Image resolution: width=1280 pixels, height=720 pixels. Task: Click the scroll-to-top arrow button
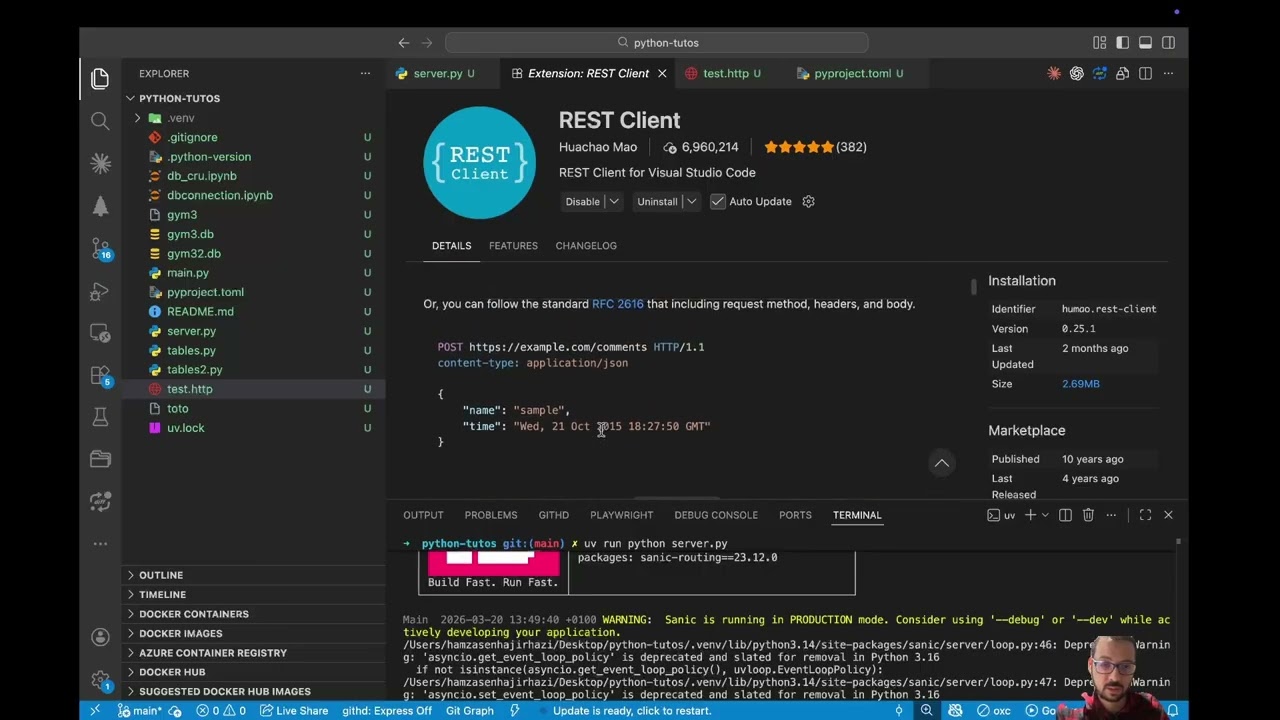tap(941, 463)
